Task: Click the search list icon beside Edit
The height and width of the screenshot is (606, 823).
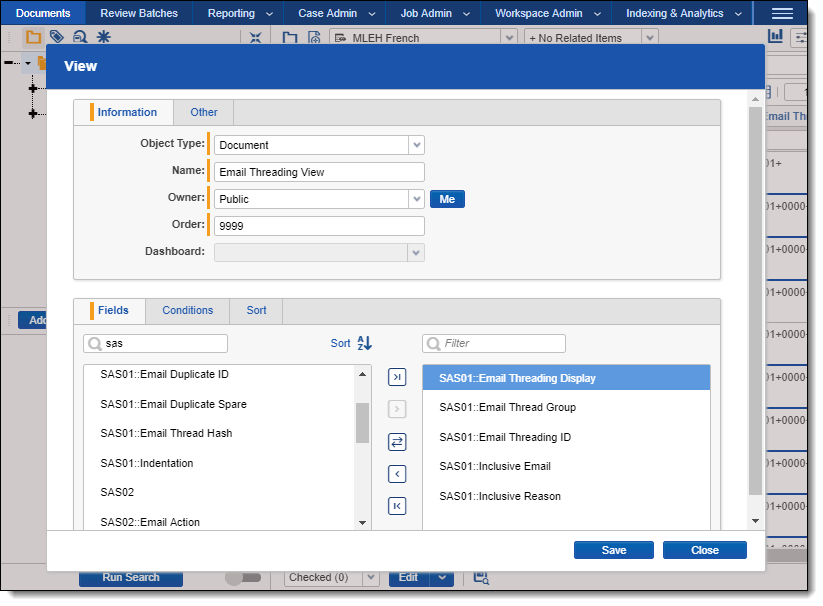Action: click(x=481, y=578)
